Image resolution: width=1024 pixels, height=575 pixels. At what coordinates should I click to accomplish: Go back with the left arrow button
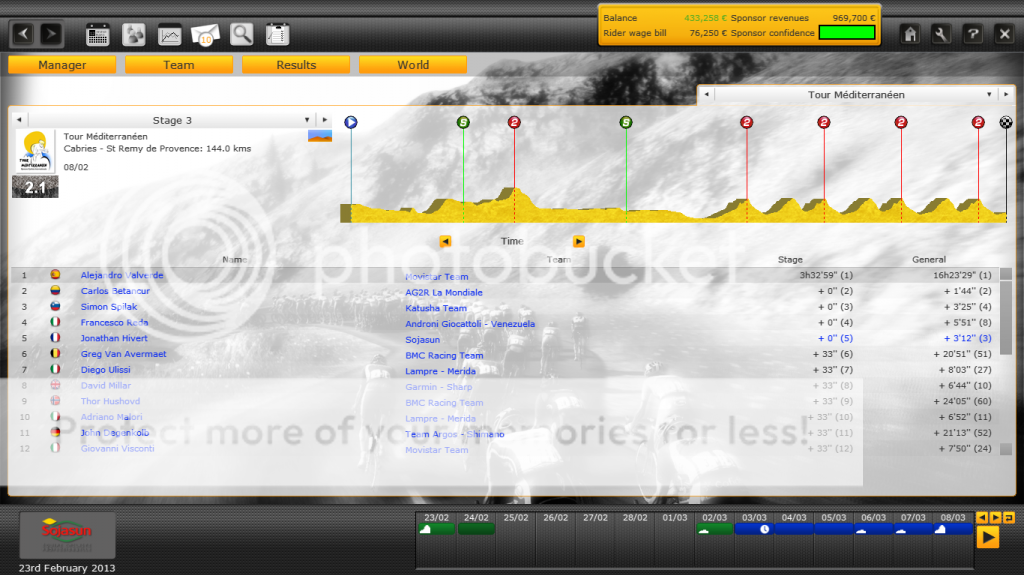[x=24, y=34]
